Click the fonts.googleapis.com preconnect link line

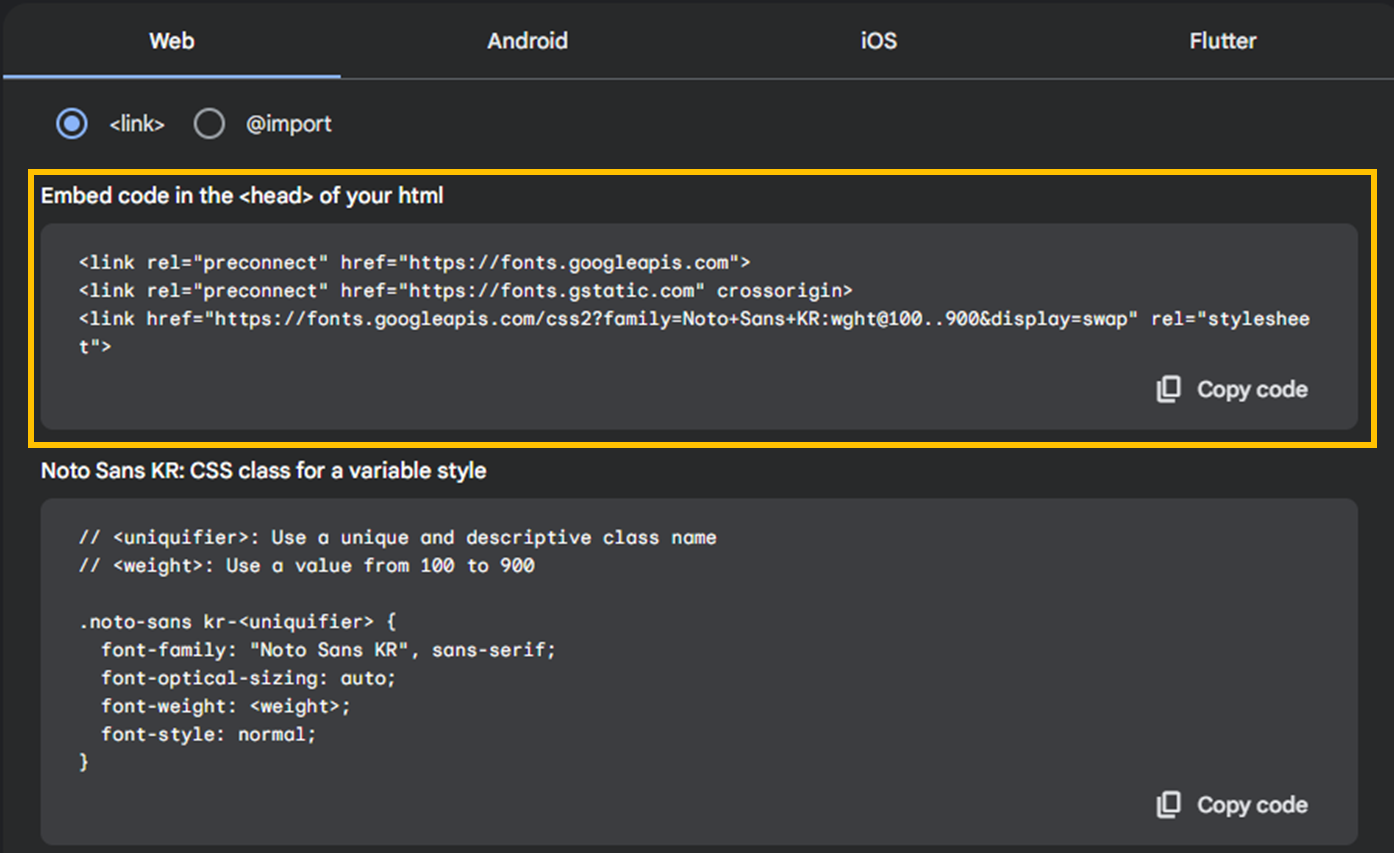(414, 263)
